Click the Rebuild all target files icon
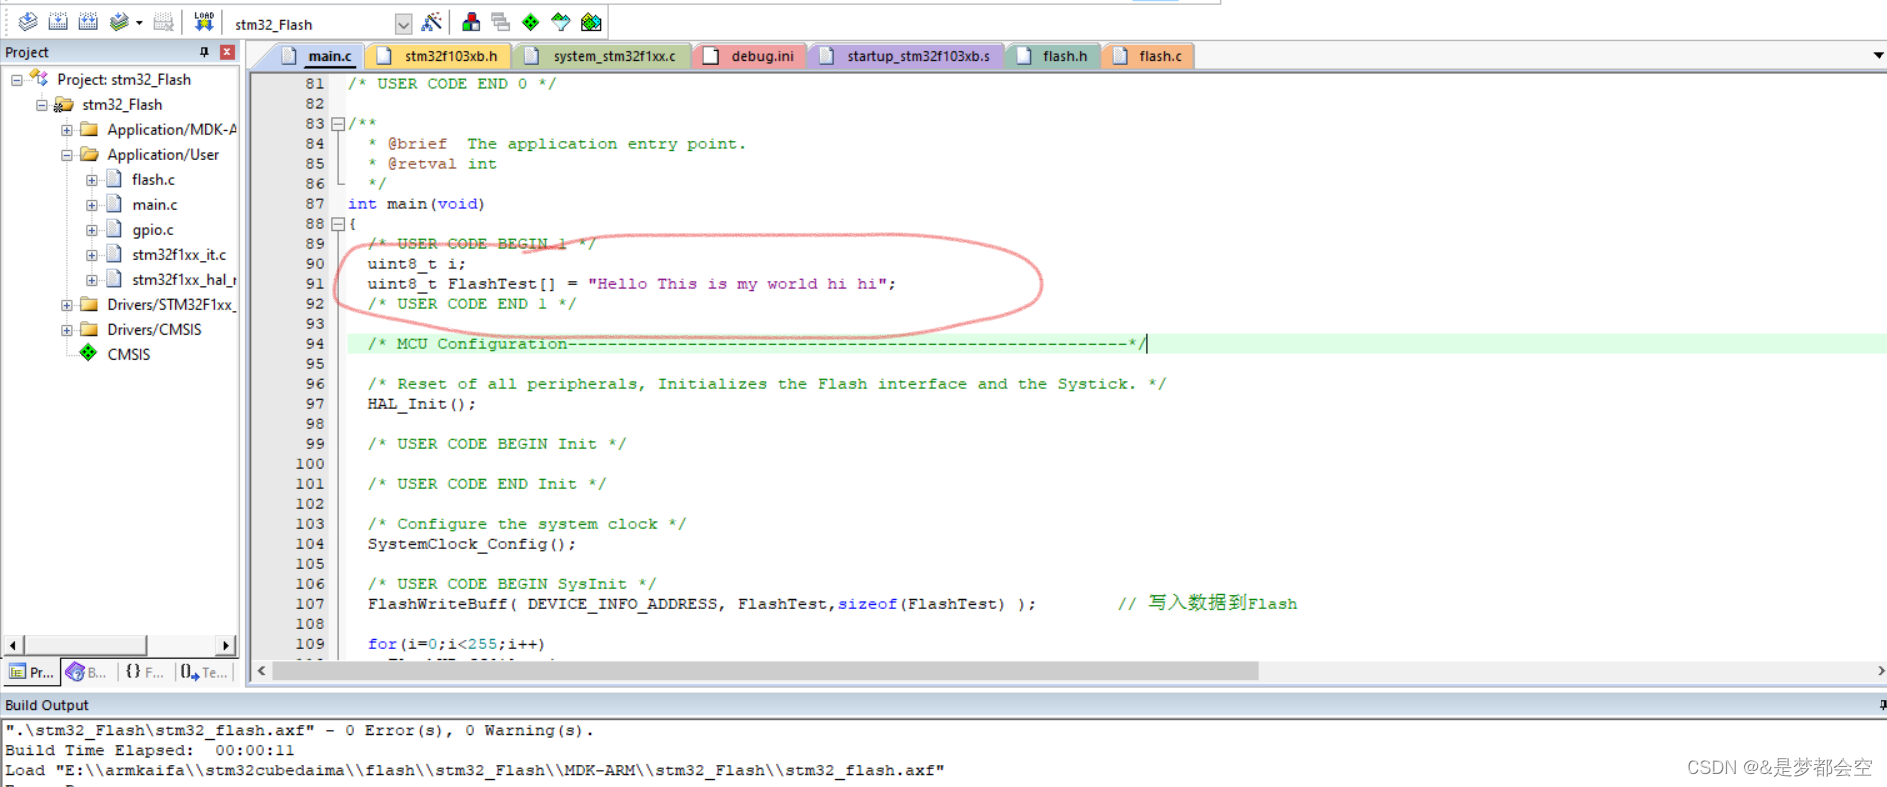 click(88, 22)
